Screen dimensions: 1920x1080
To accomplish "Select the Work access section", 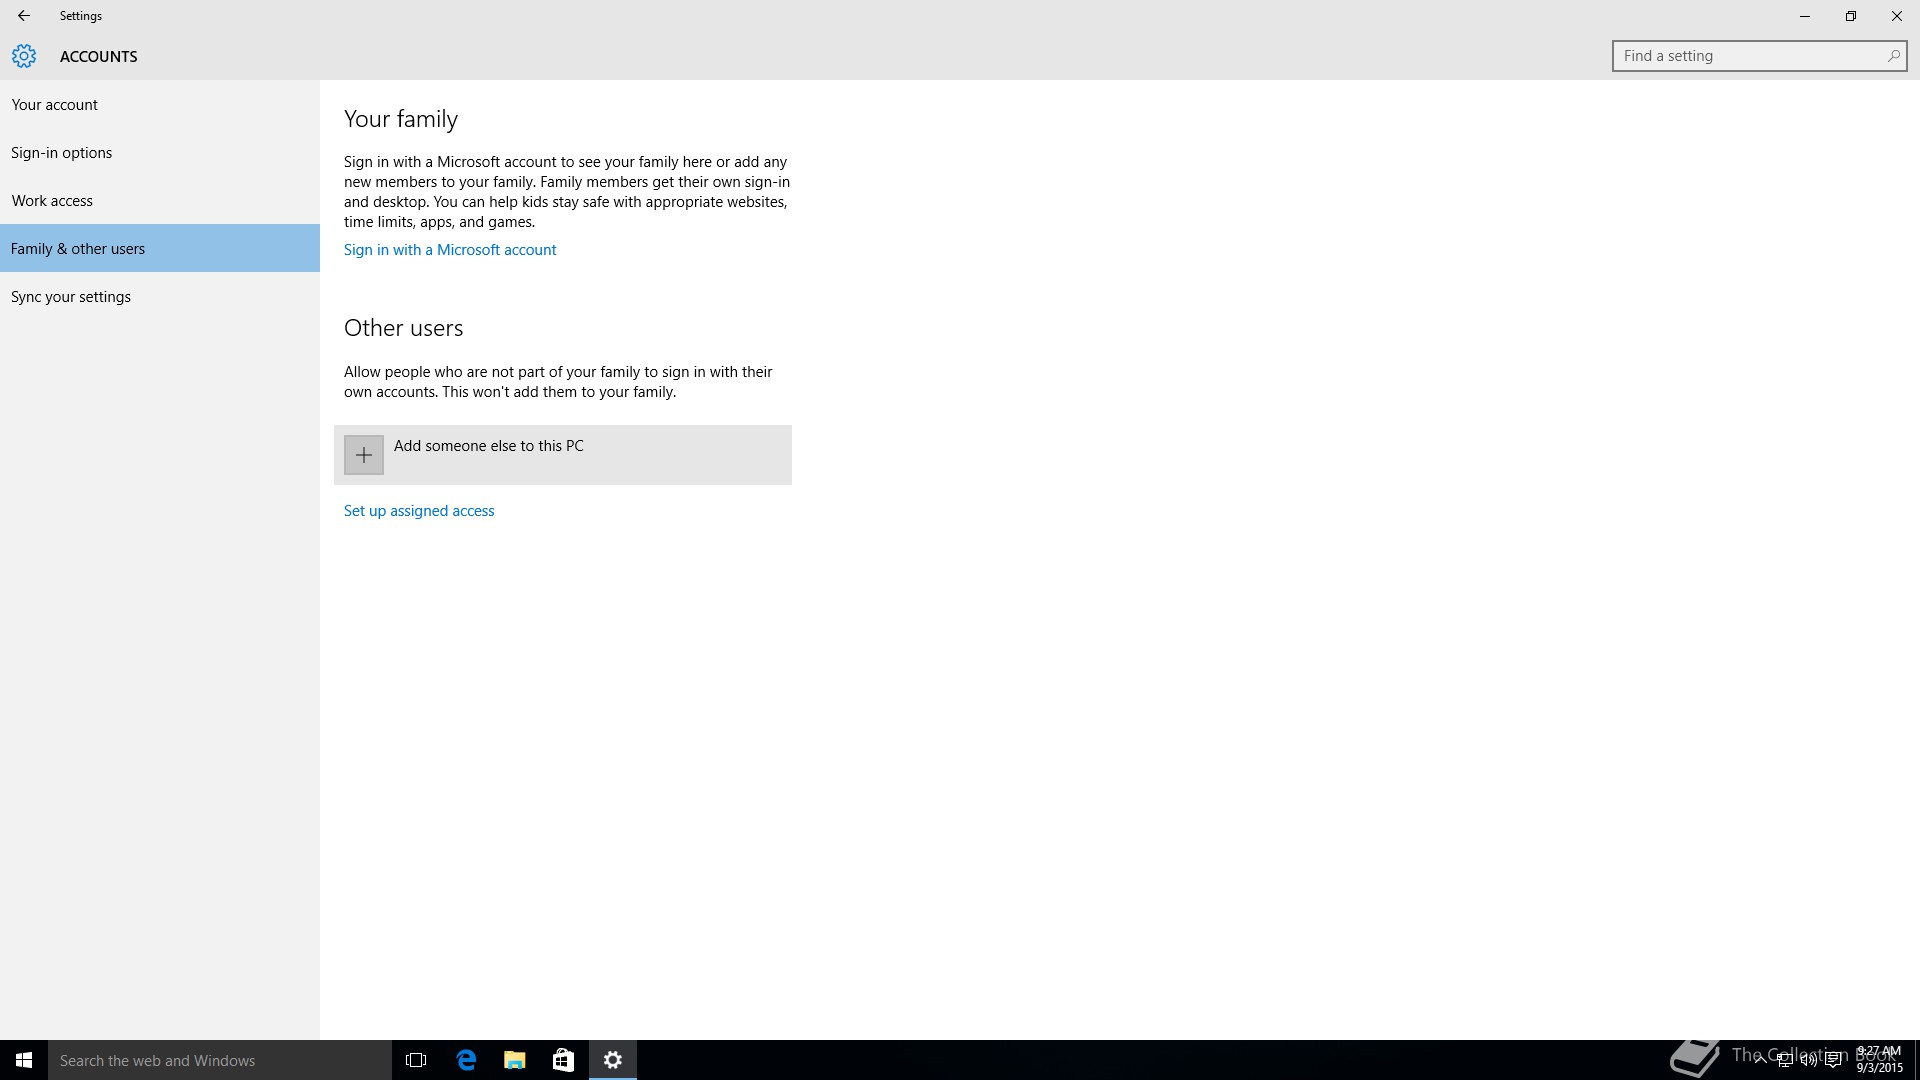I will (52, 201).
